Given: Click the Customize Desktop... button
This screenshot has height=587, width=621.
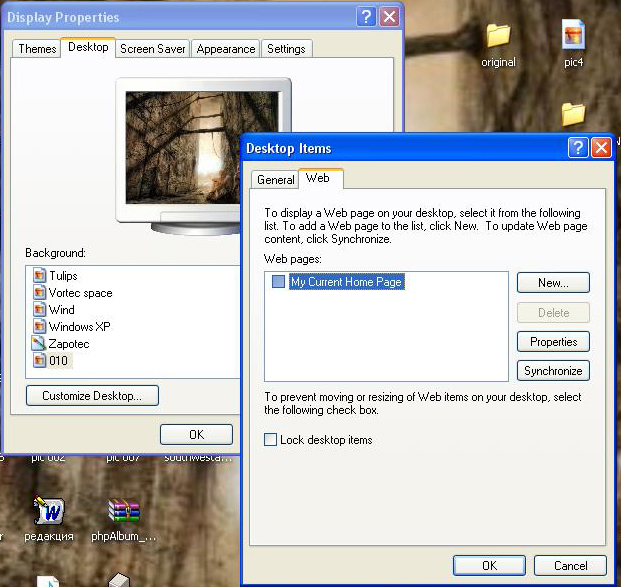Looking at the screenshot, I should pos(92,396).
